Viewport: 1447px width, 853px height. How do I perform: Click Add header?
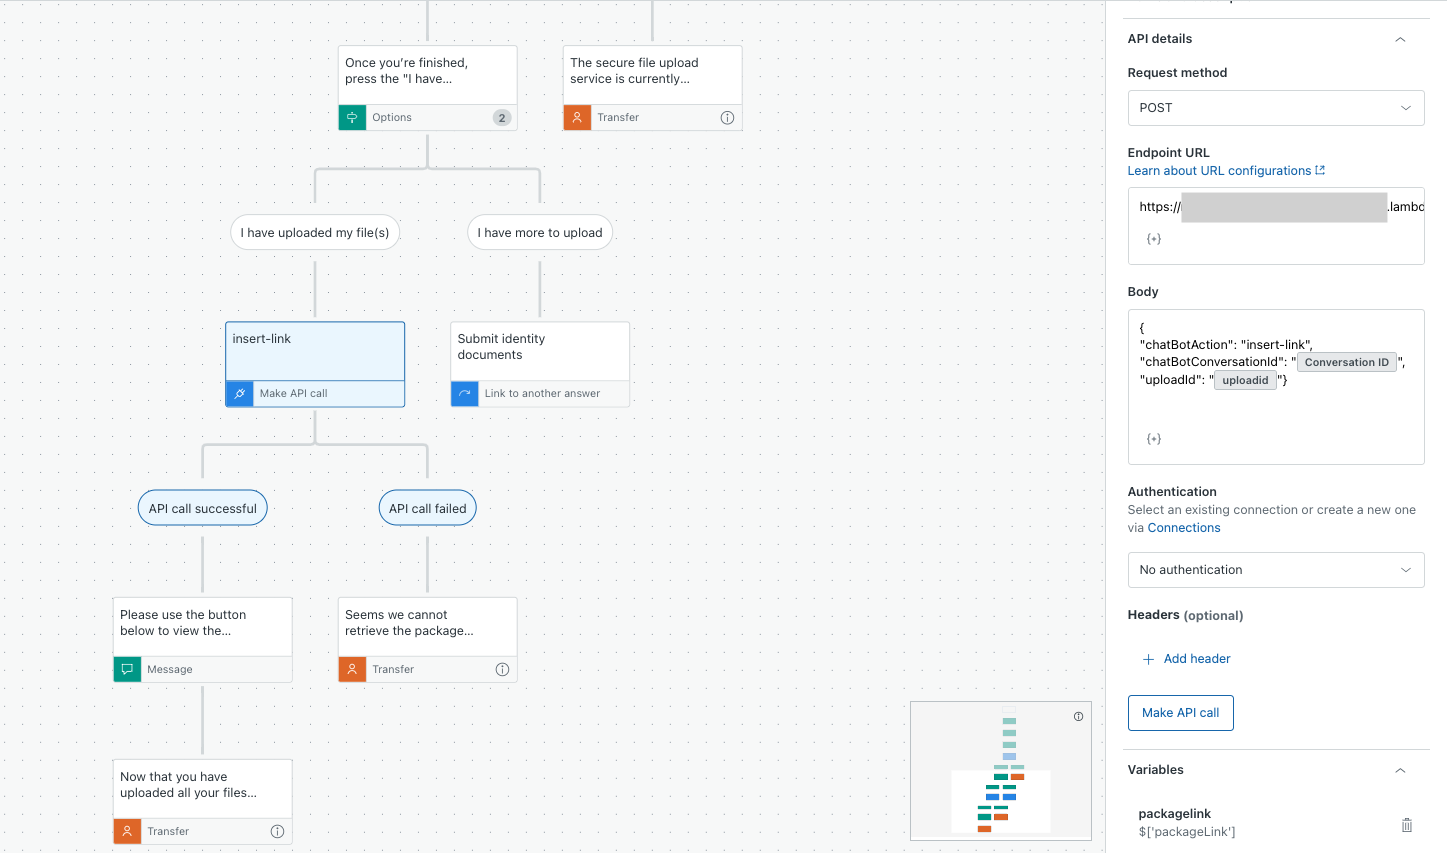click(1186, 659)
